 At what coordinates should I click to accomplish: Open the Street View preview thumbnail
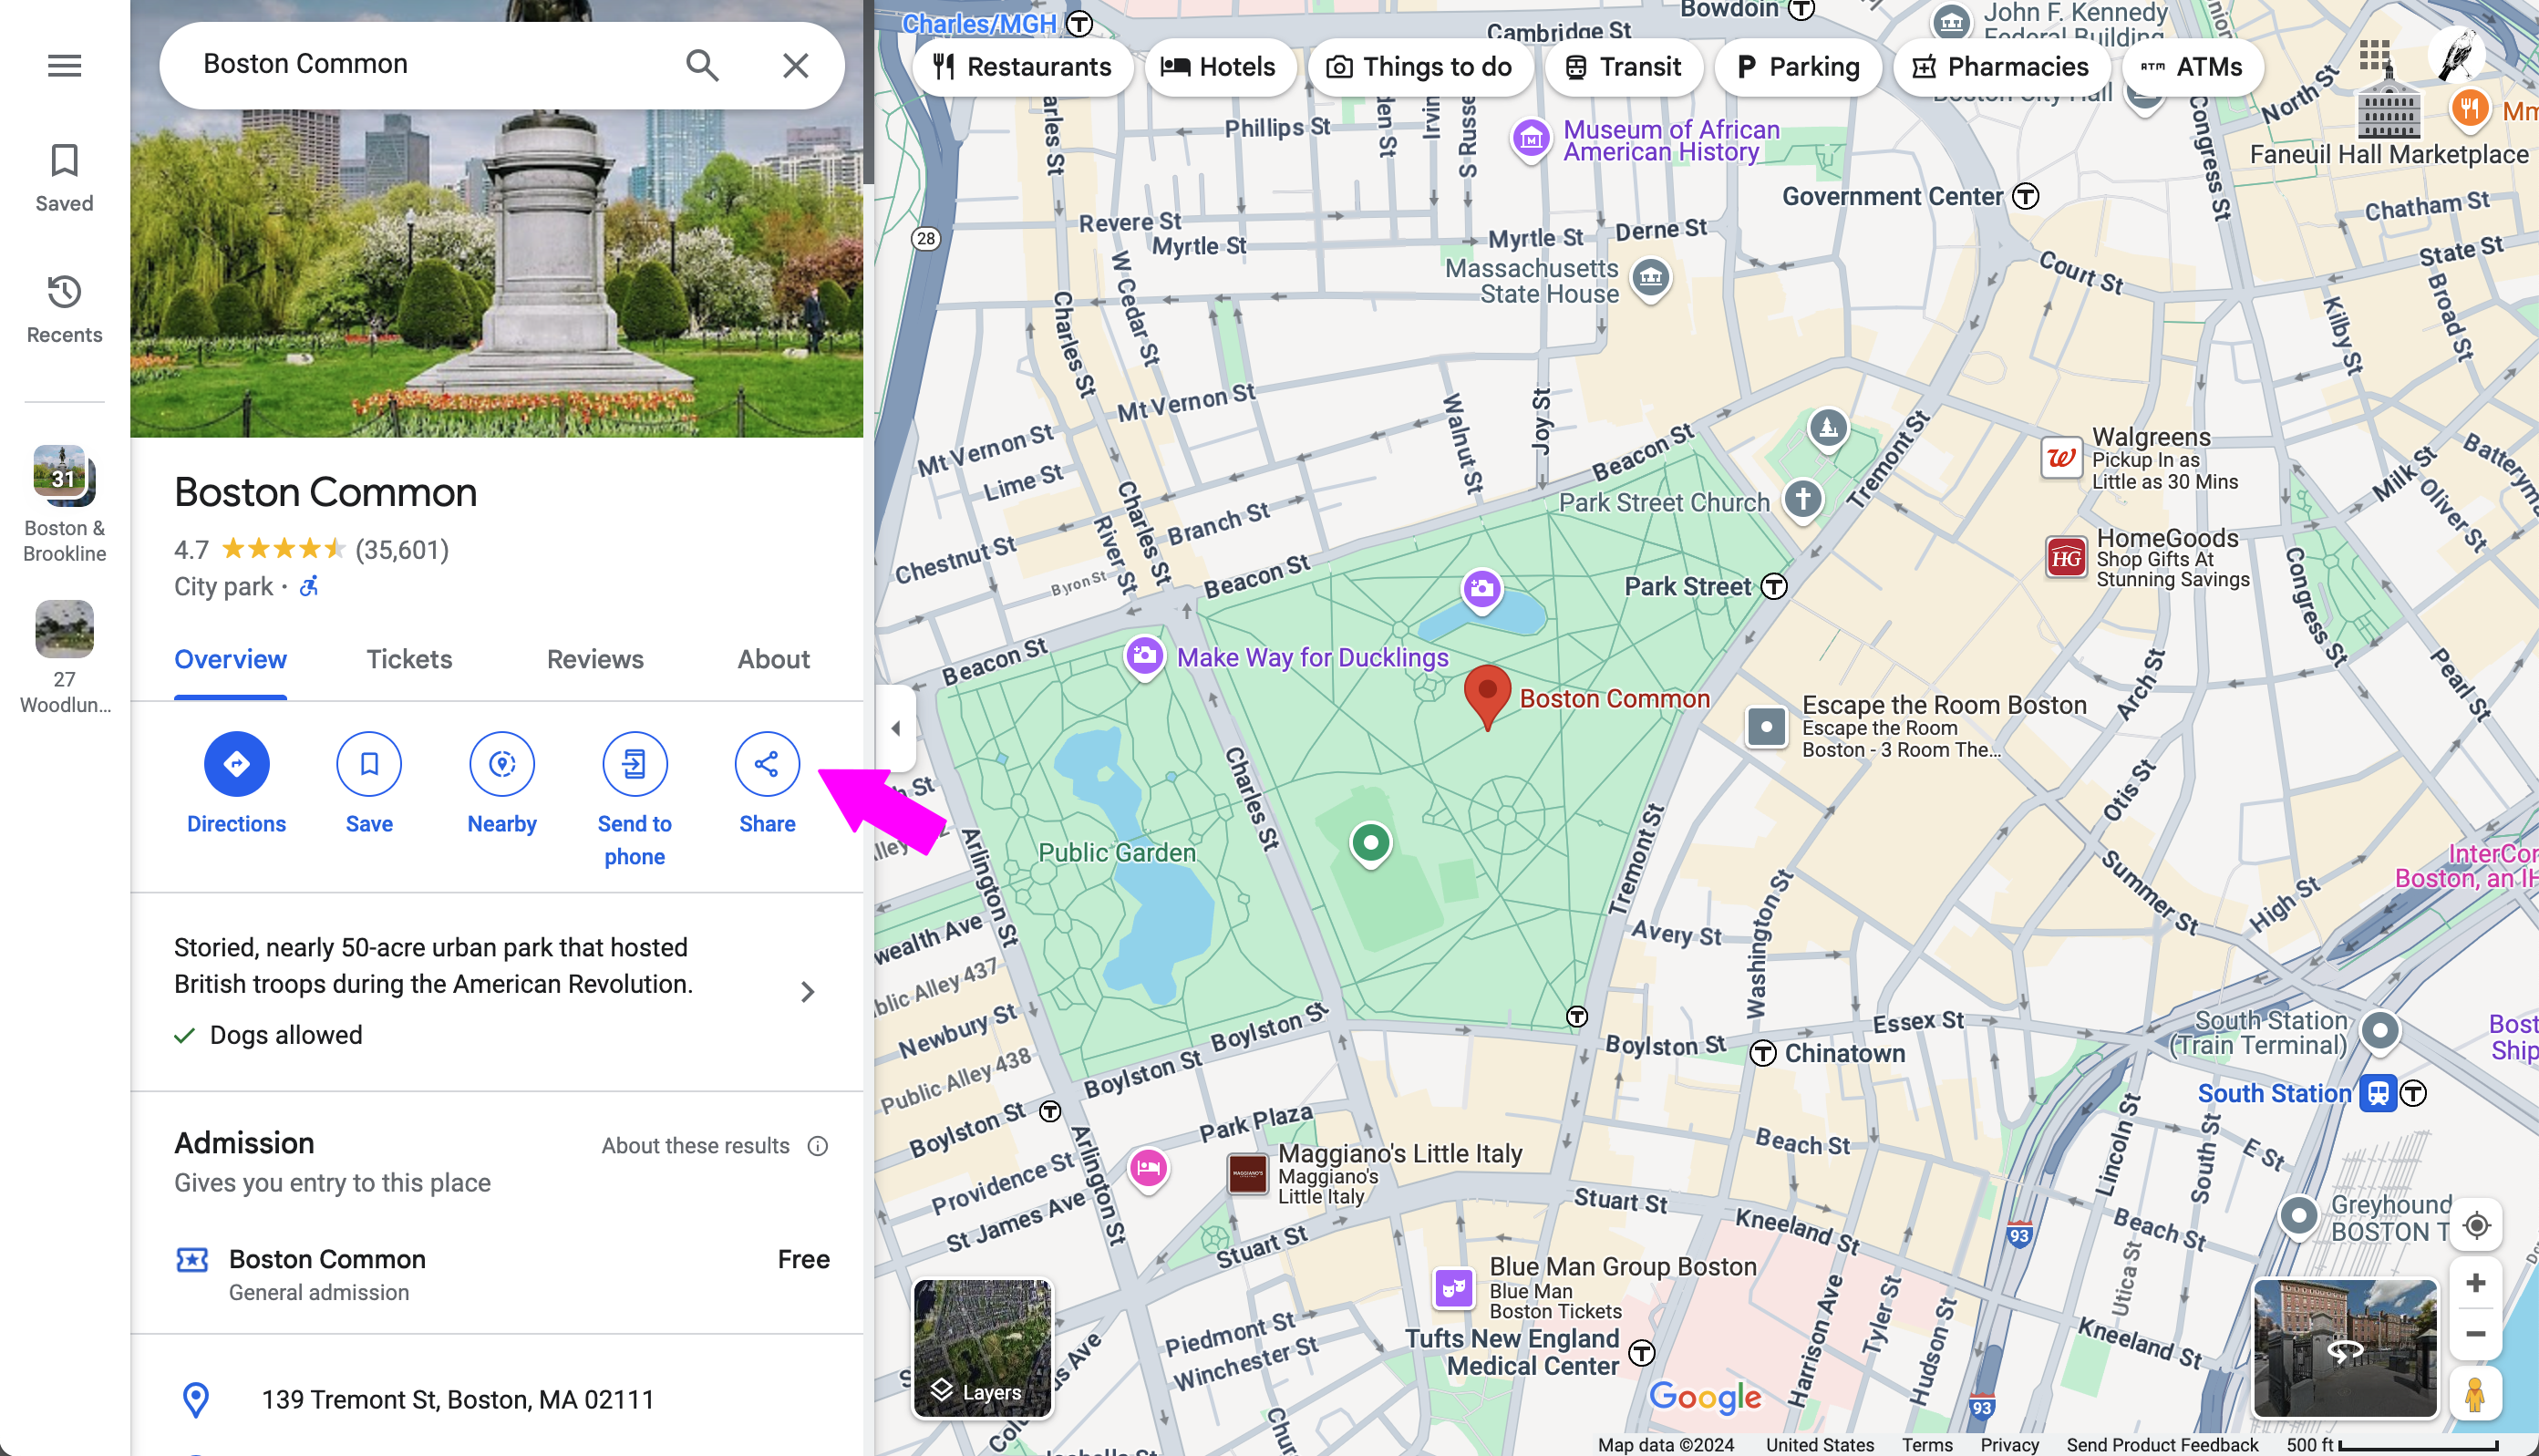[x=2345, y=1348]
